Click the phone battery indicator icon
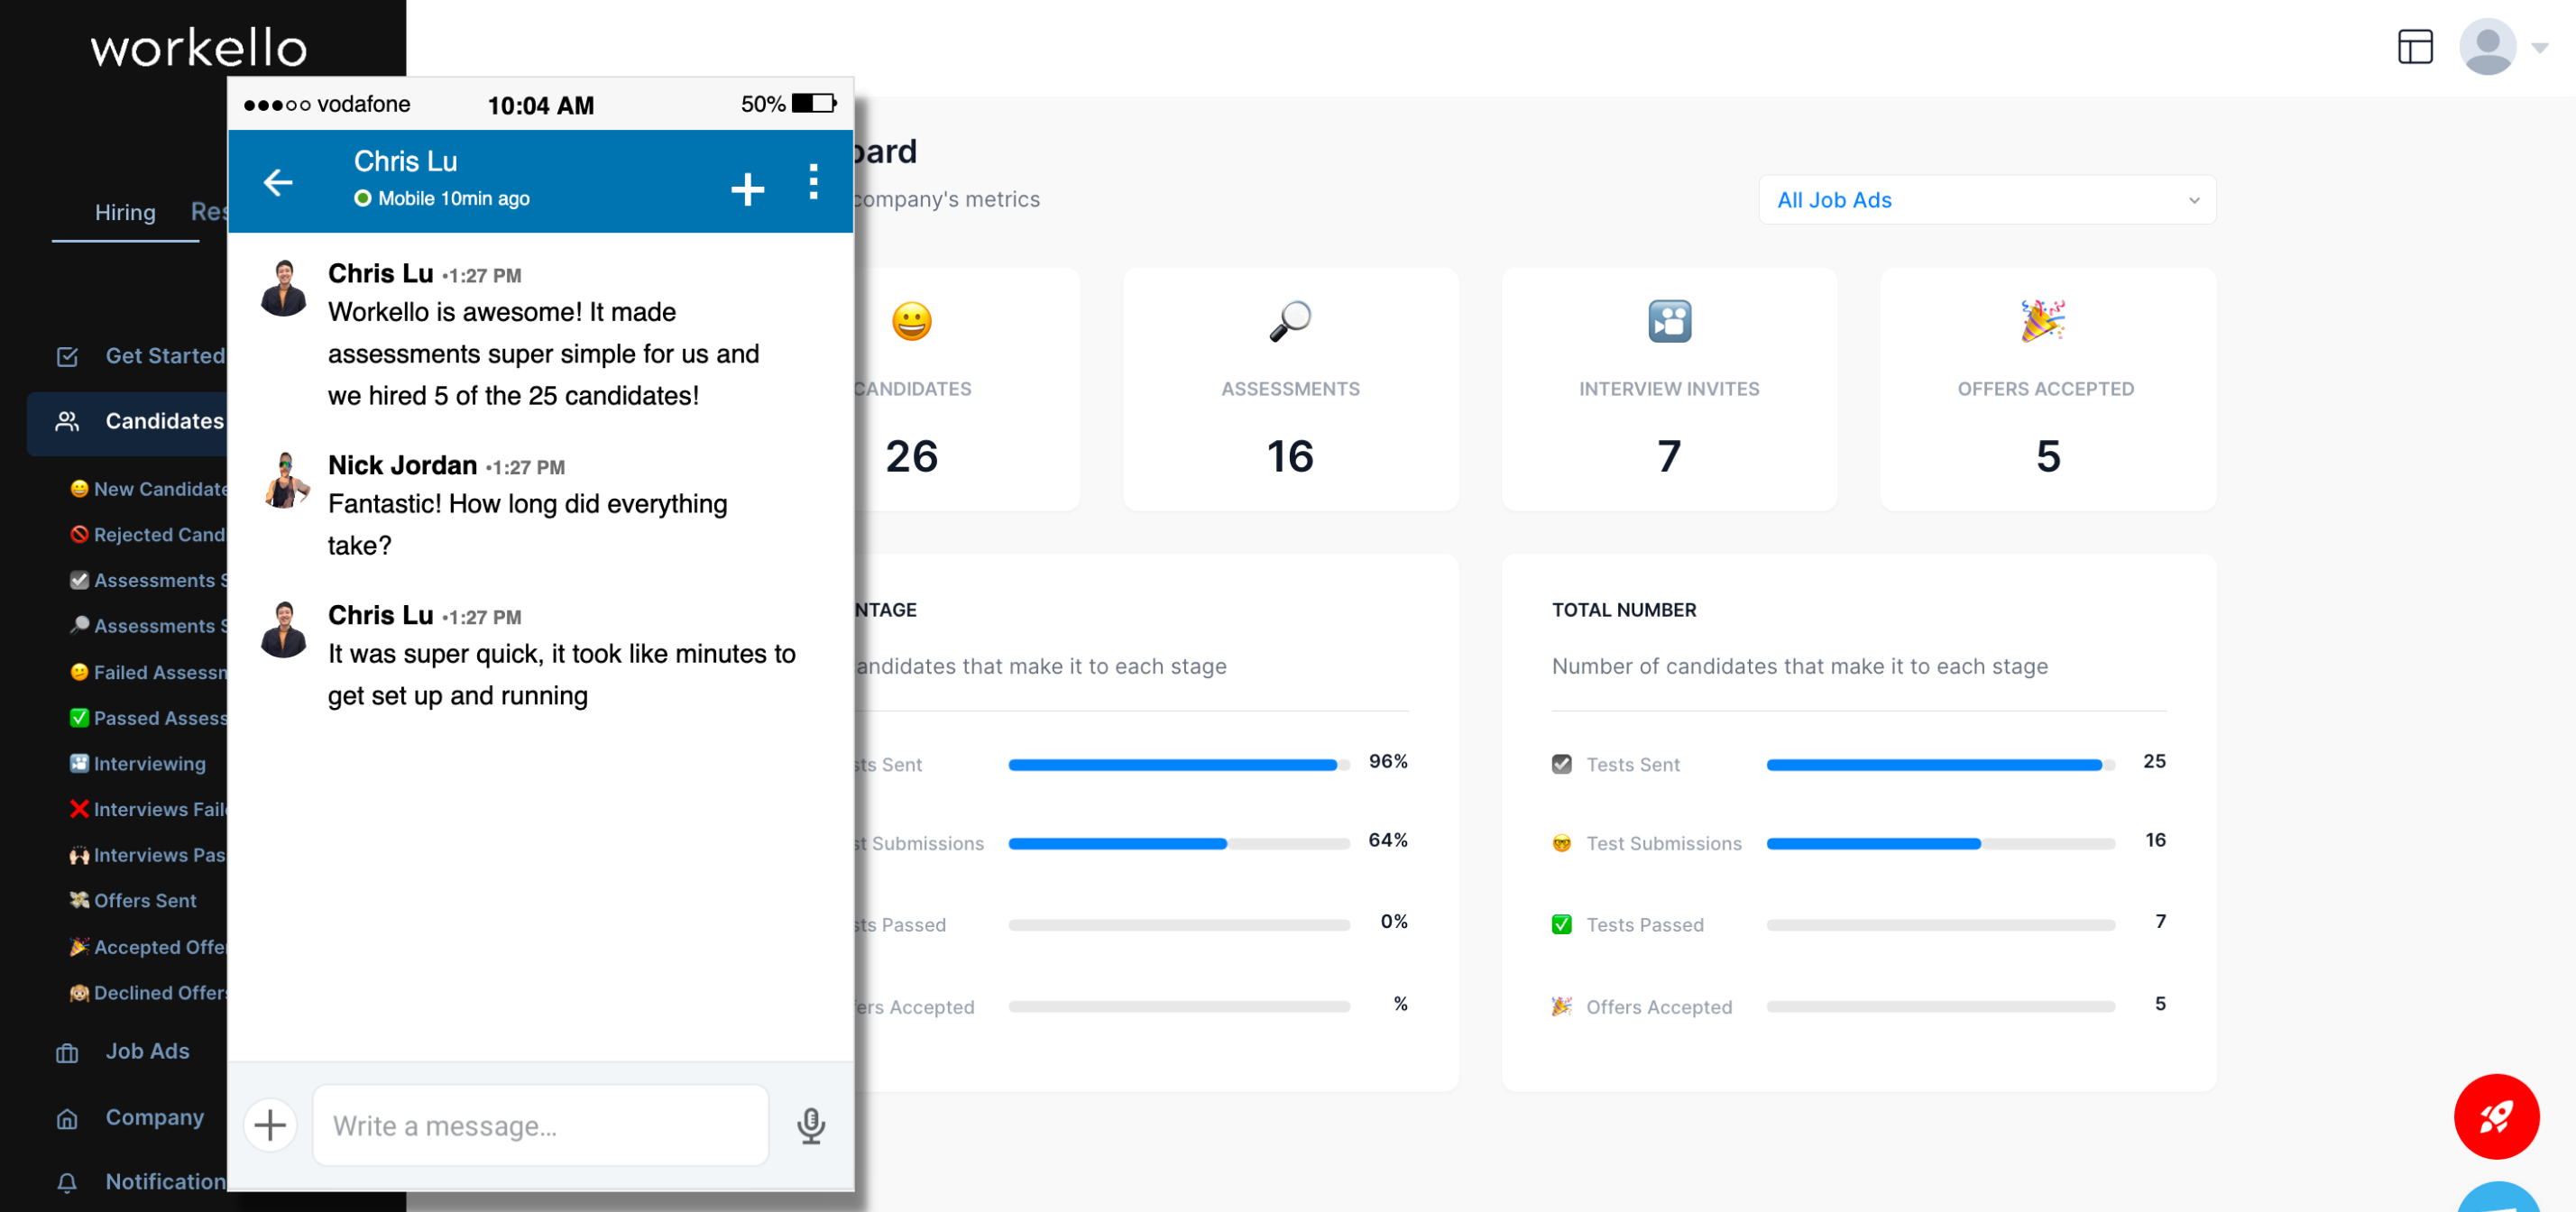 coord(814,103)
